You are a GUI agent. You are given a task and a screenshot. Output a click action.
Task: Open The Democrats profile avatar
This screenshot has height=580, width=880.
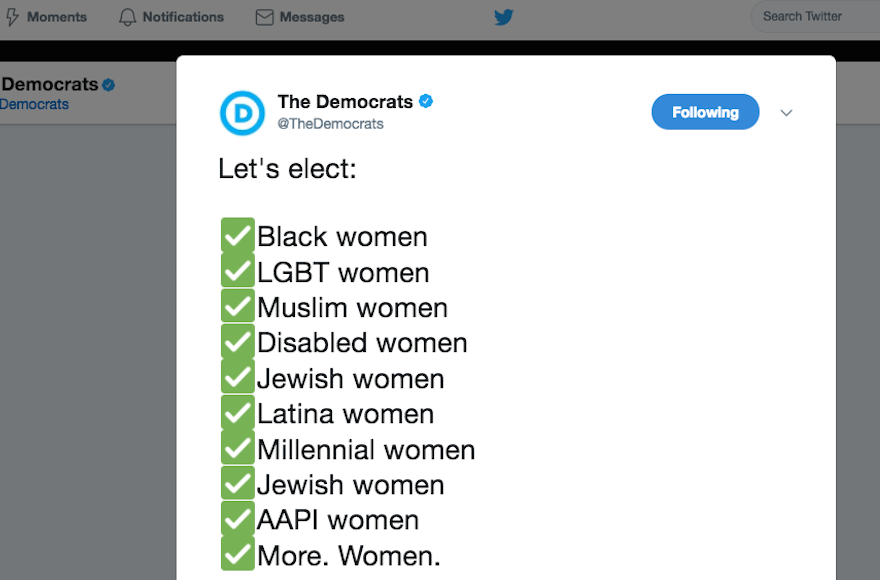click(242, 113)
